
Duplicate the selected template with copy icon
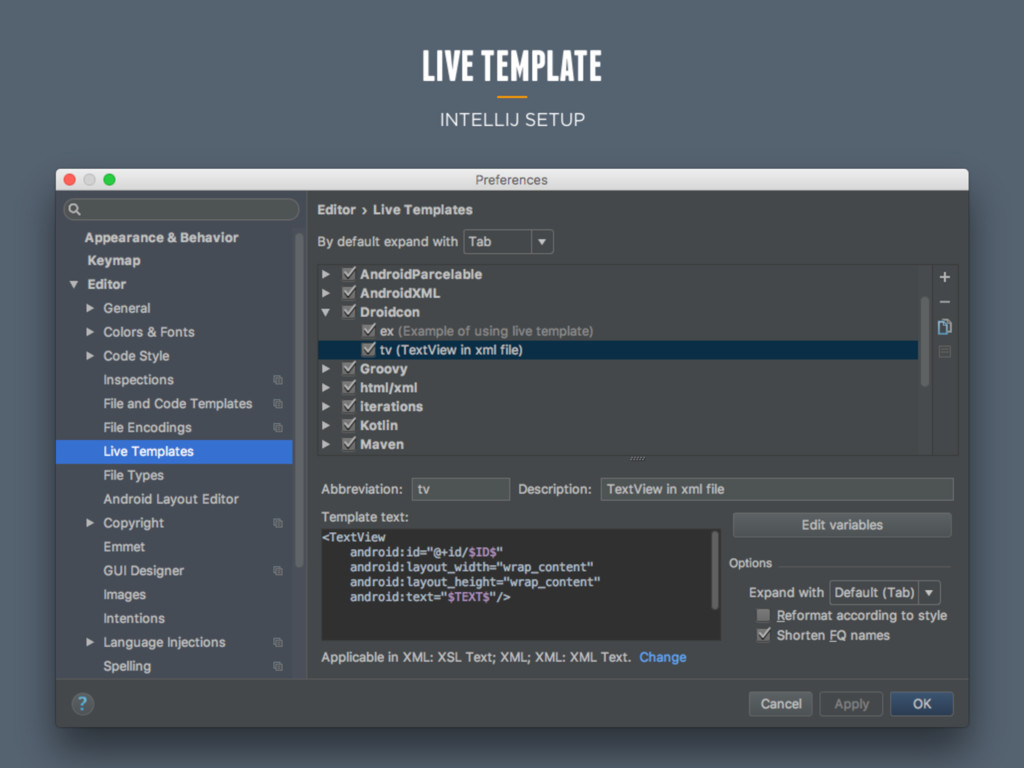coord(944,327)
